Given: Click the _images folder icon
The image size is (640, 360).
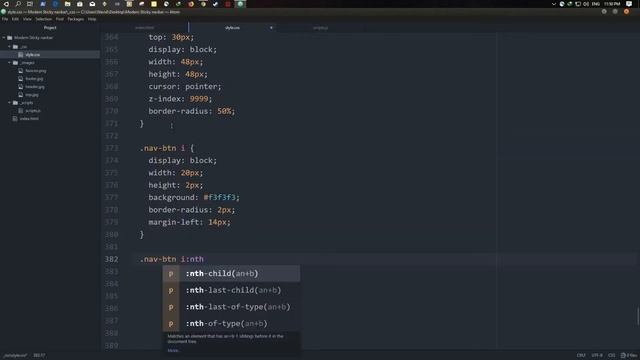Looking at the screenshot, I should tap(16, 63).
